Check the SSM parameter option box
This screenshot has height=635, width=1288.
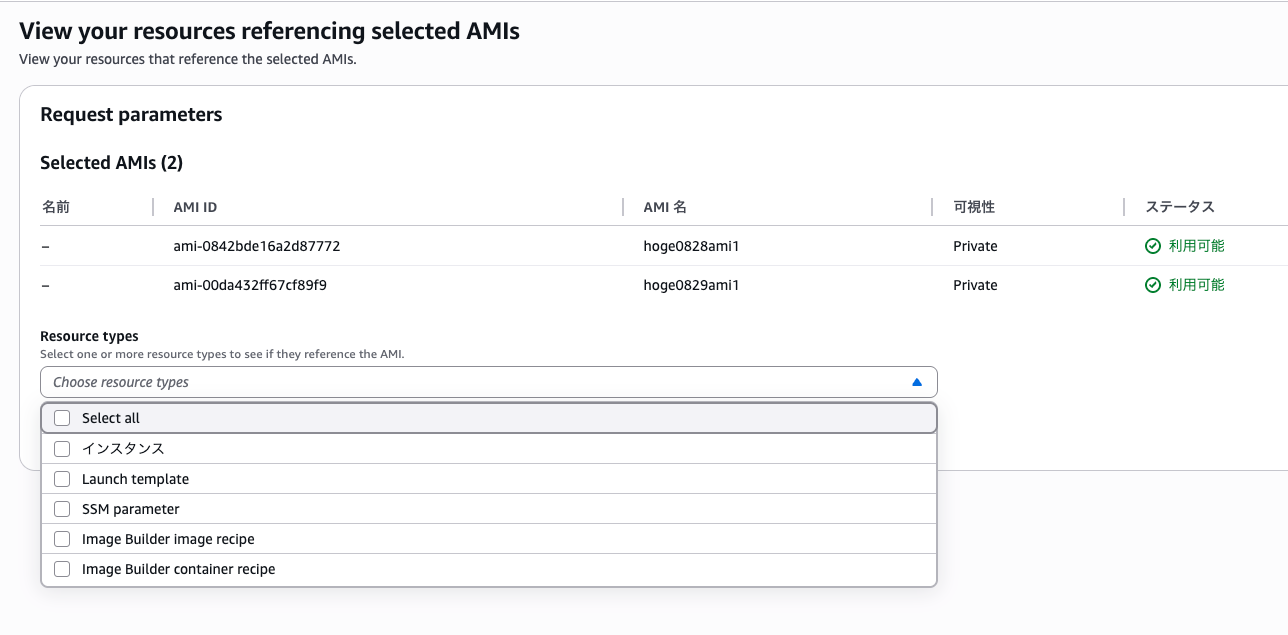[x=62, y=509]
